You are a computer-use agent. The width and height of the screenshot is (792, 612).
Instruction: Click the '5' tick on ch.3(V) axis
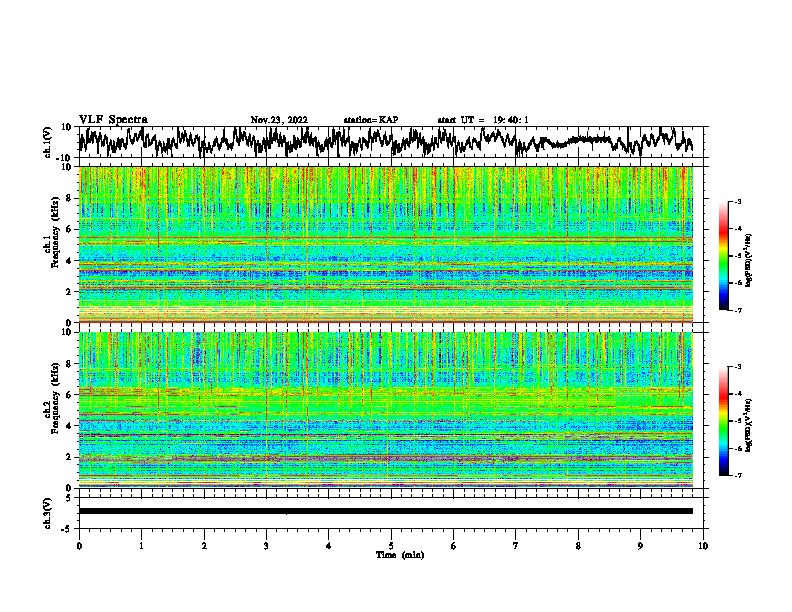[70, 497]
